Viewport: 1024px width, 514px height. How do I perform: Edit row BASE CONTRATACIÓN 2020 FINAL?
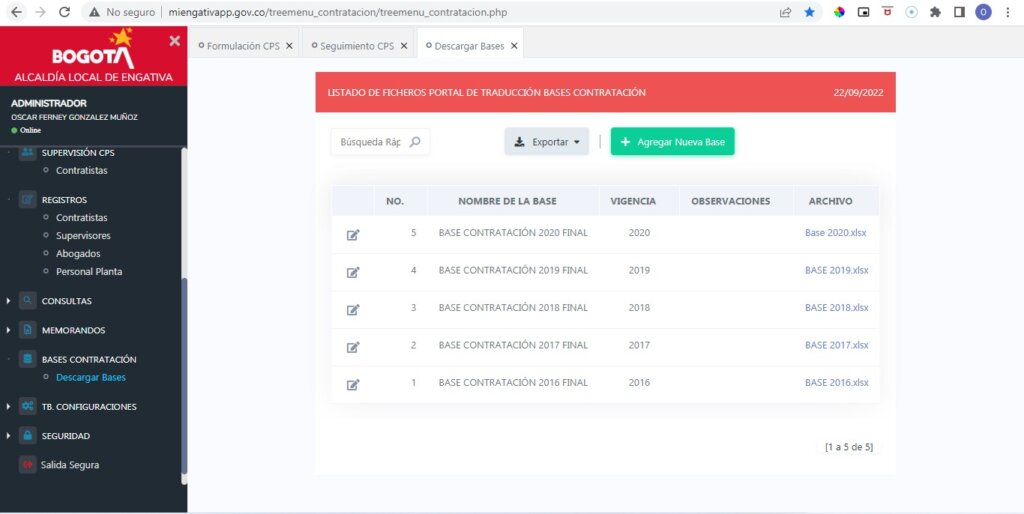click(x=353, y=234)
